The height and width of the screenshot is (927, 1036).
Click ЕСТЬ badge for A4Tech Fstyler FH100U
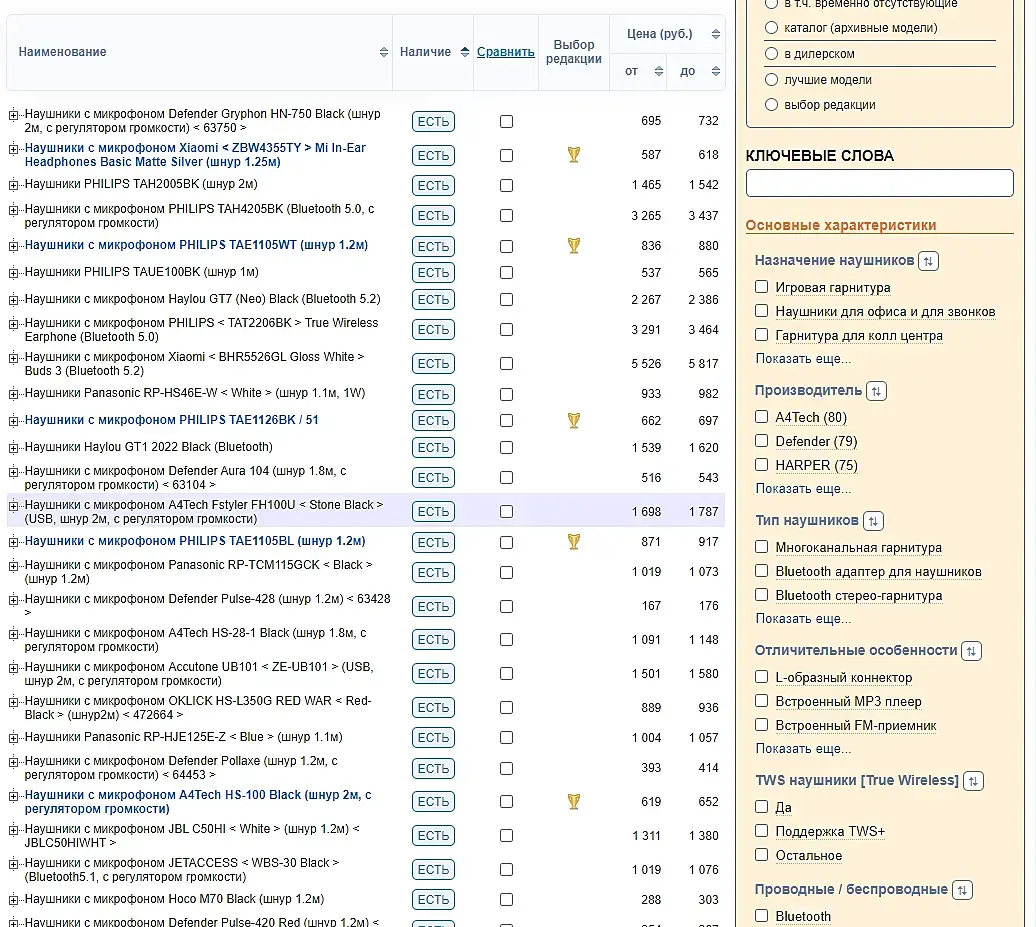(433, 511)
